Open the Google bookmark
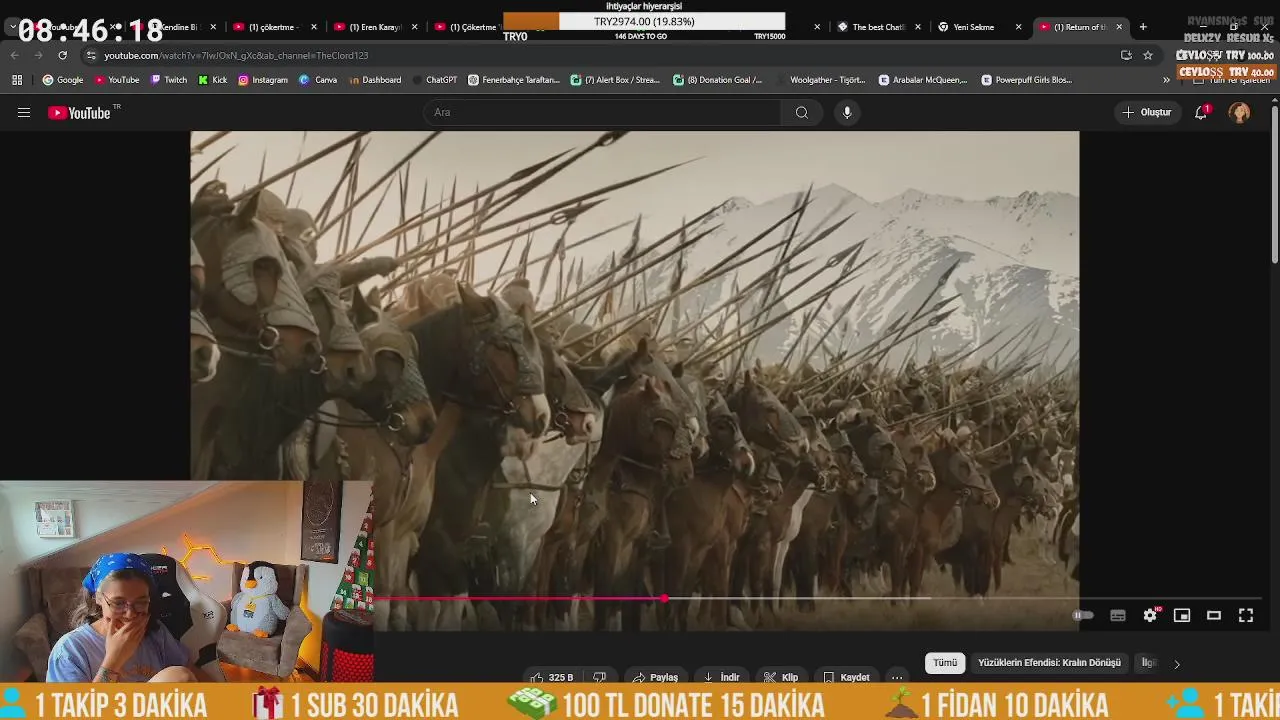 [63, 80]
